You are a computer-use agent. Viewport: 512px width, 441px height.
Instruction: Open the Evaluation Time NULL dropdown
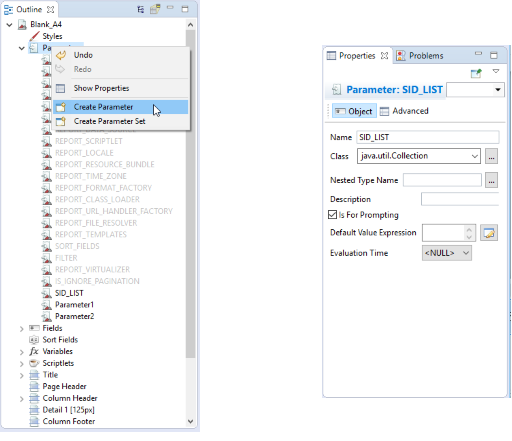[x=447, y=253]
